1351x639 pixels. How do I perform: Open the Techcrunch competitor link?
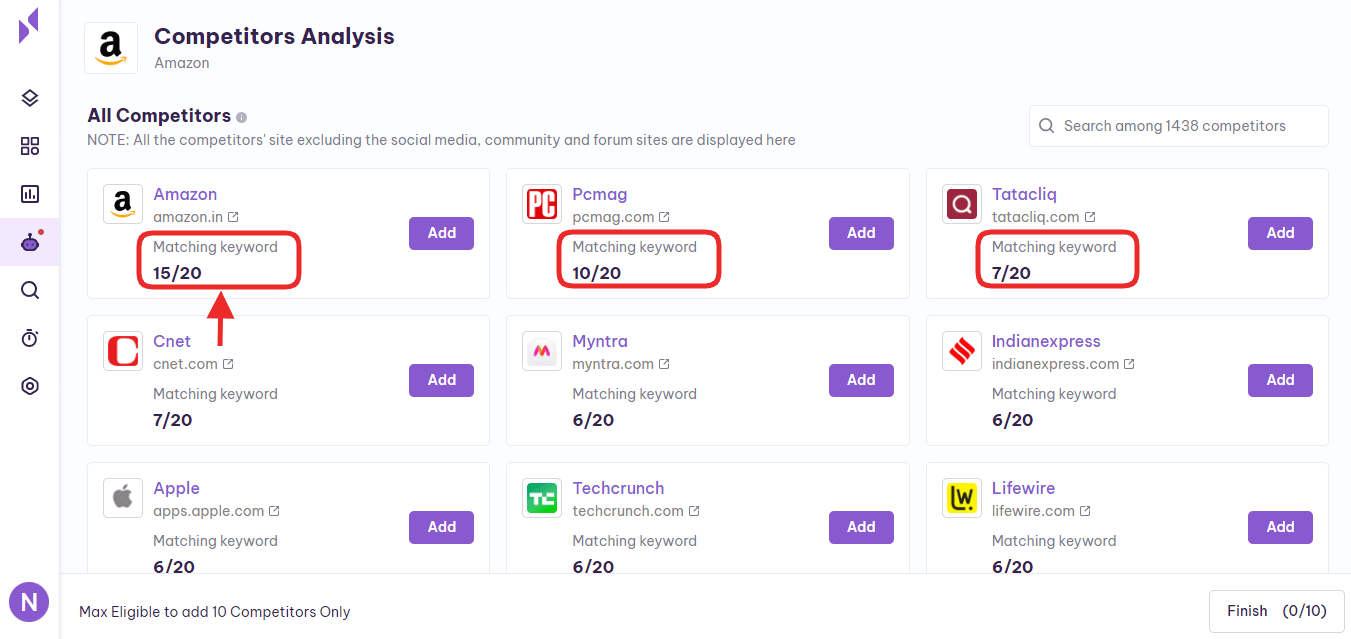pos(618,488)
